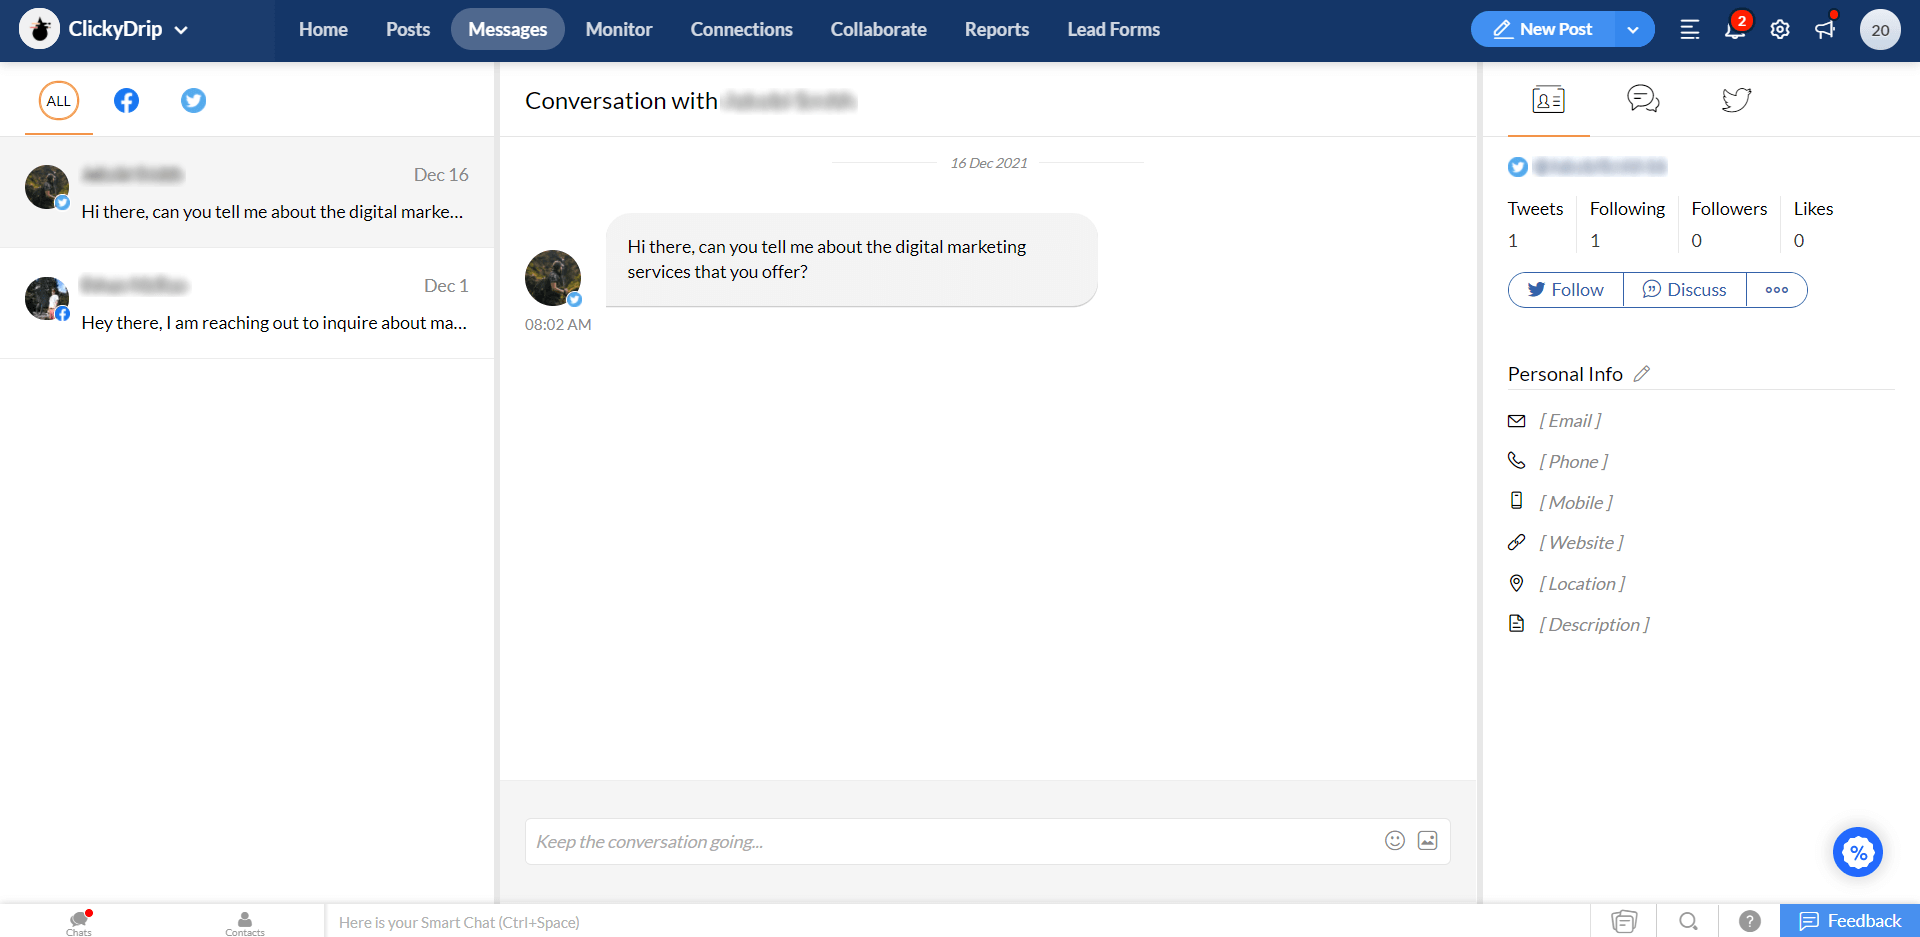Click the Discuss button

click(1685, 290)
